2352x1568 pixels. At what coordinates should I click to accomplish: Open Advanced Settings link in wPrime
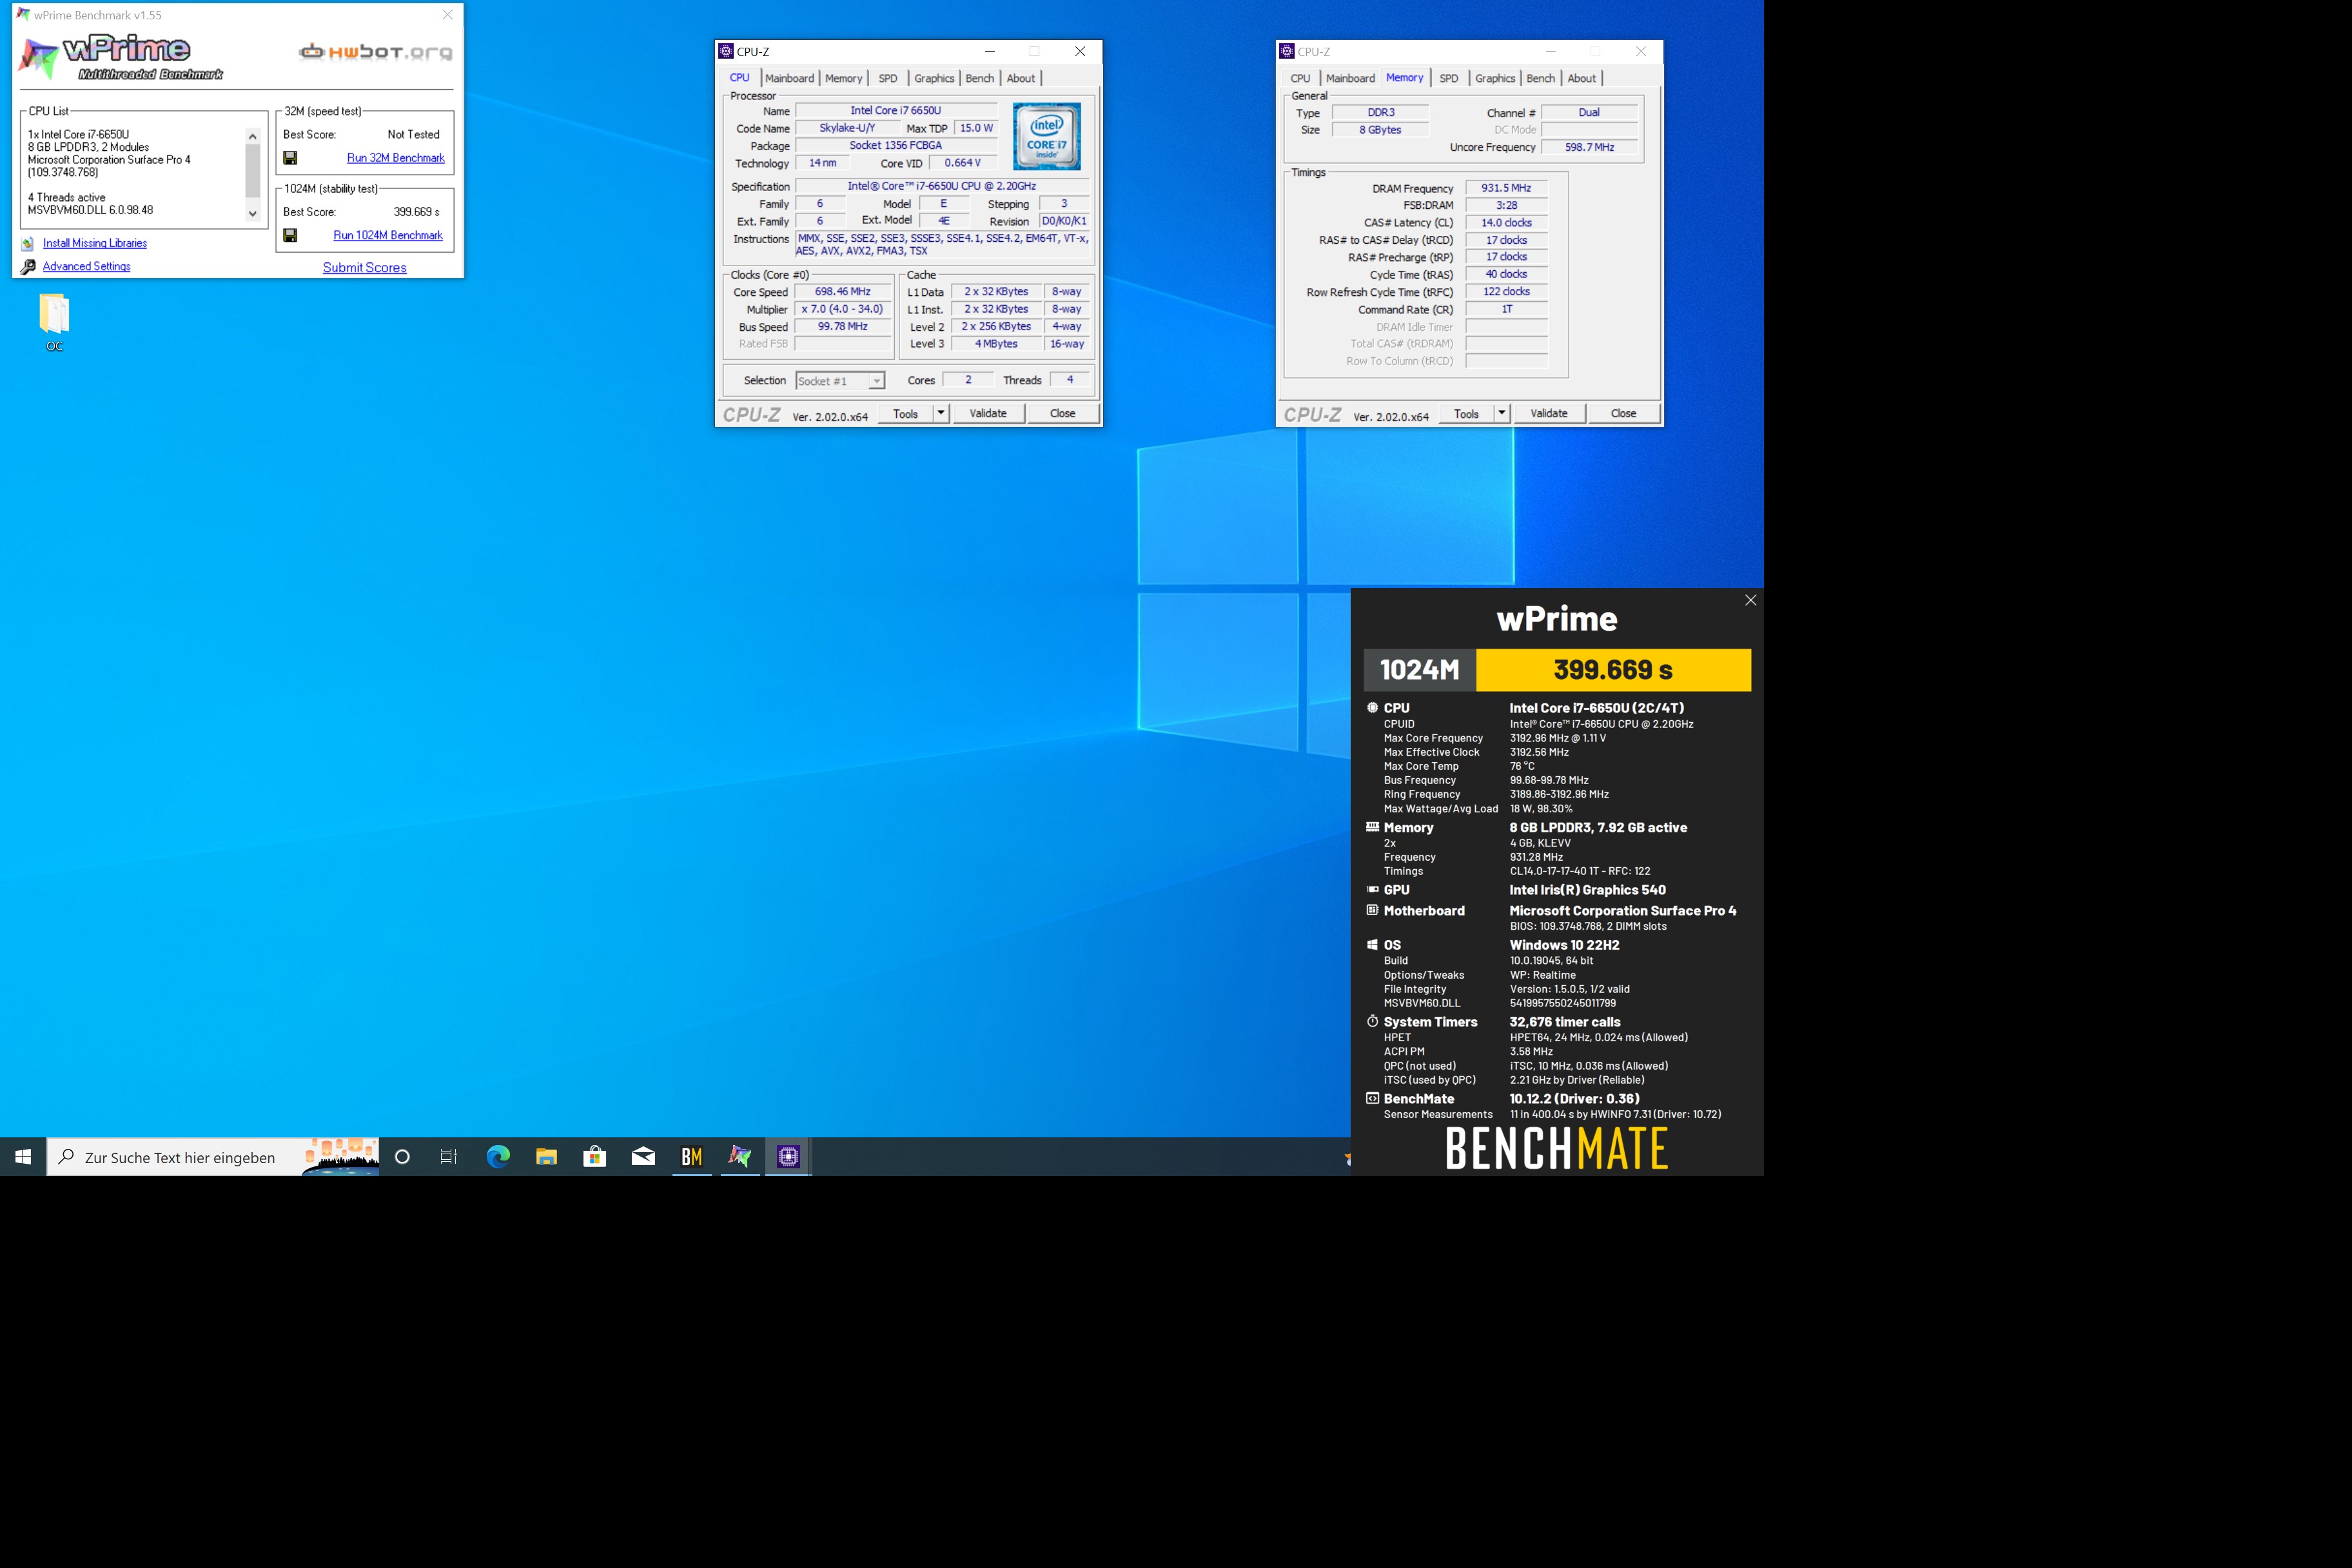87,266
